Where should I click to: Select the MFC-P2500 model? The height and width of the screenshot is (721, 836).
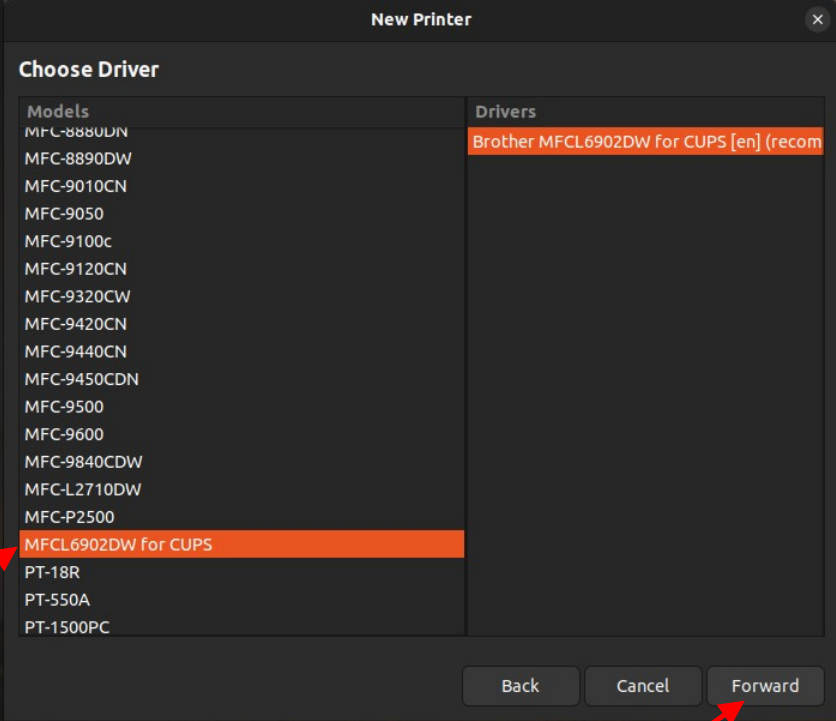[x=70, y=517]
